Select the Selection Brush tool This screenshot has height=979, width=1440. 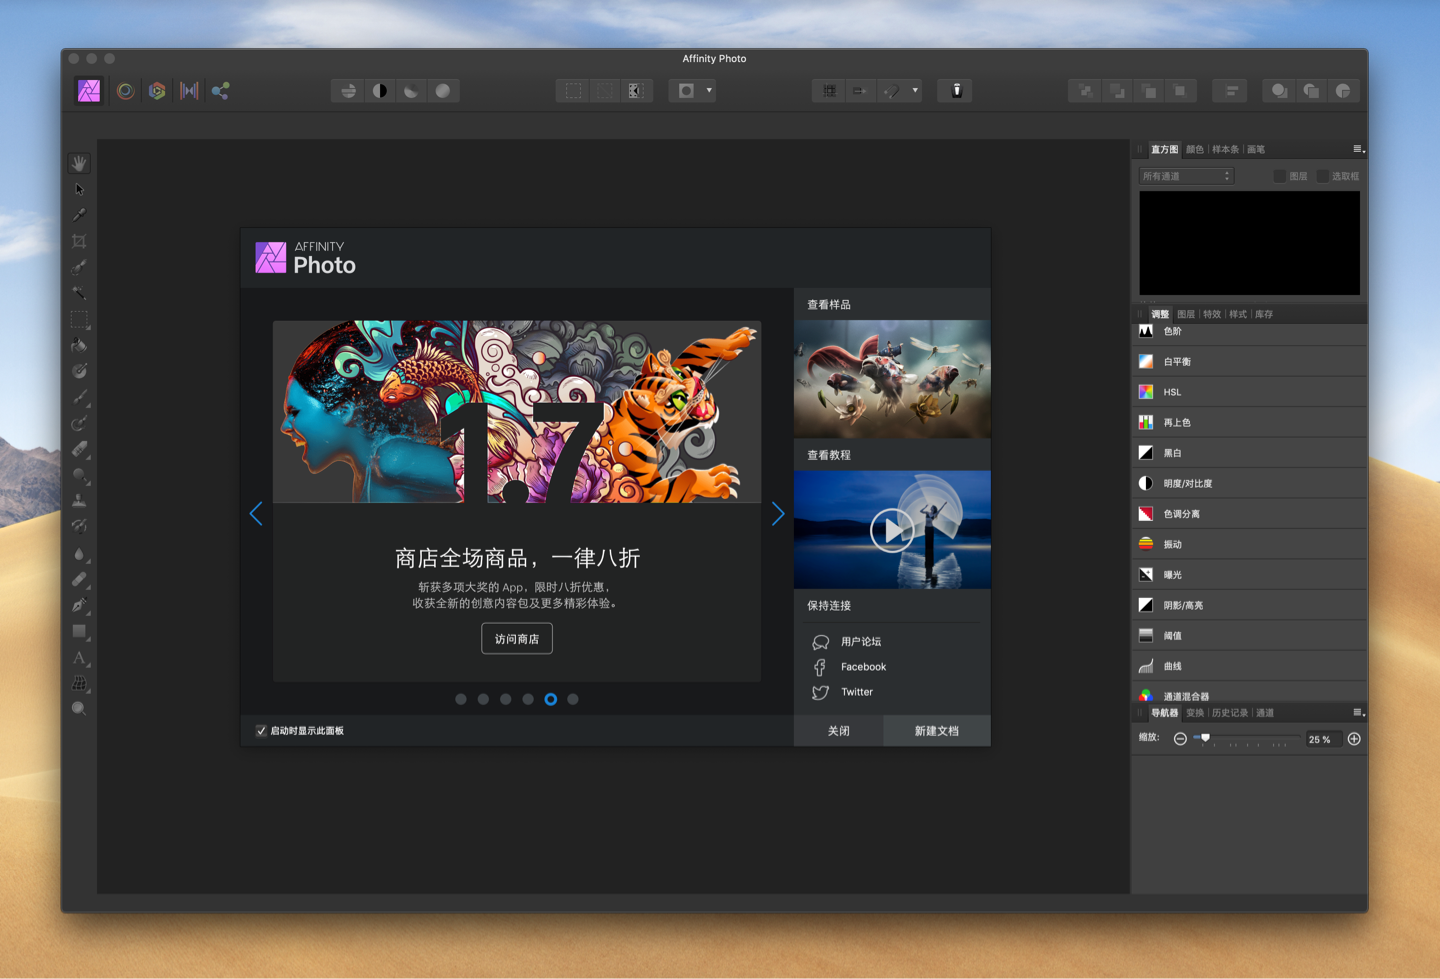[79, 267]
